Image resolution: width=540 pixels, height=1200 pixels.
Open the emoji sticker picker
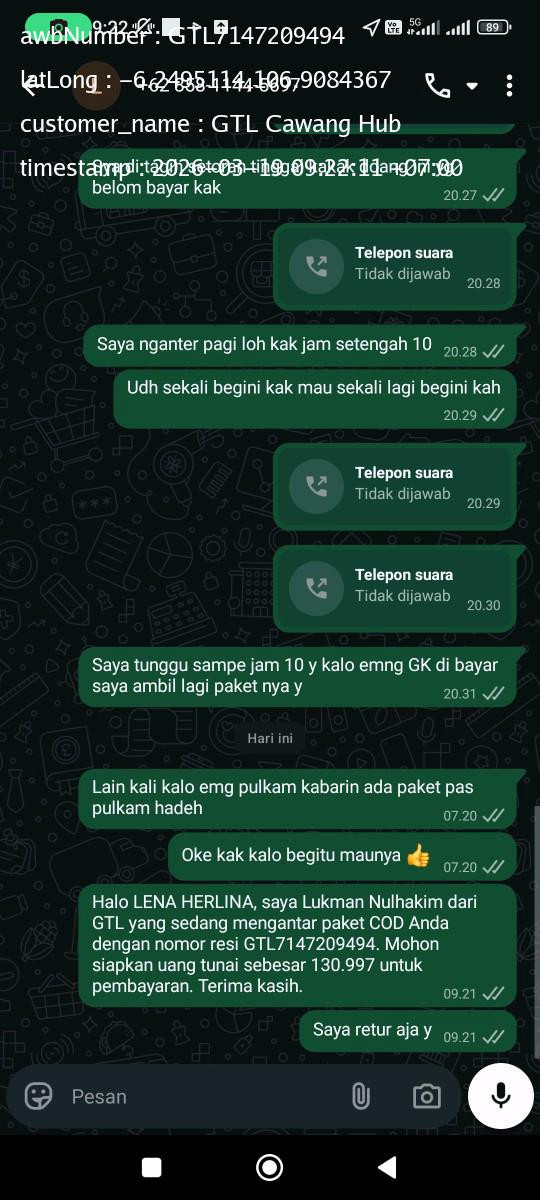coord(39,1096)
